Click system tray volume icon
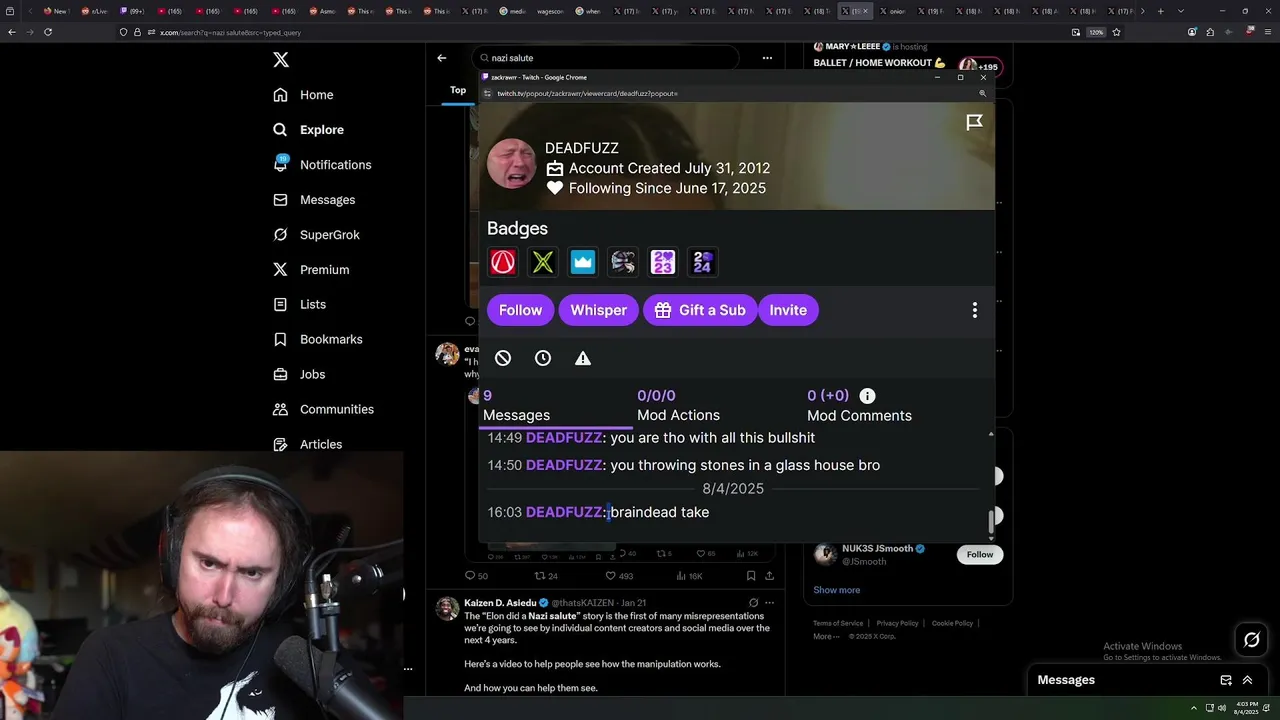Image resolution: width=1280 pixels, height=720 pixels. 1223,707
